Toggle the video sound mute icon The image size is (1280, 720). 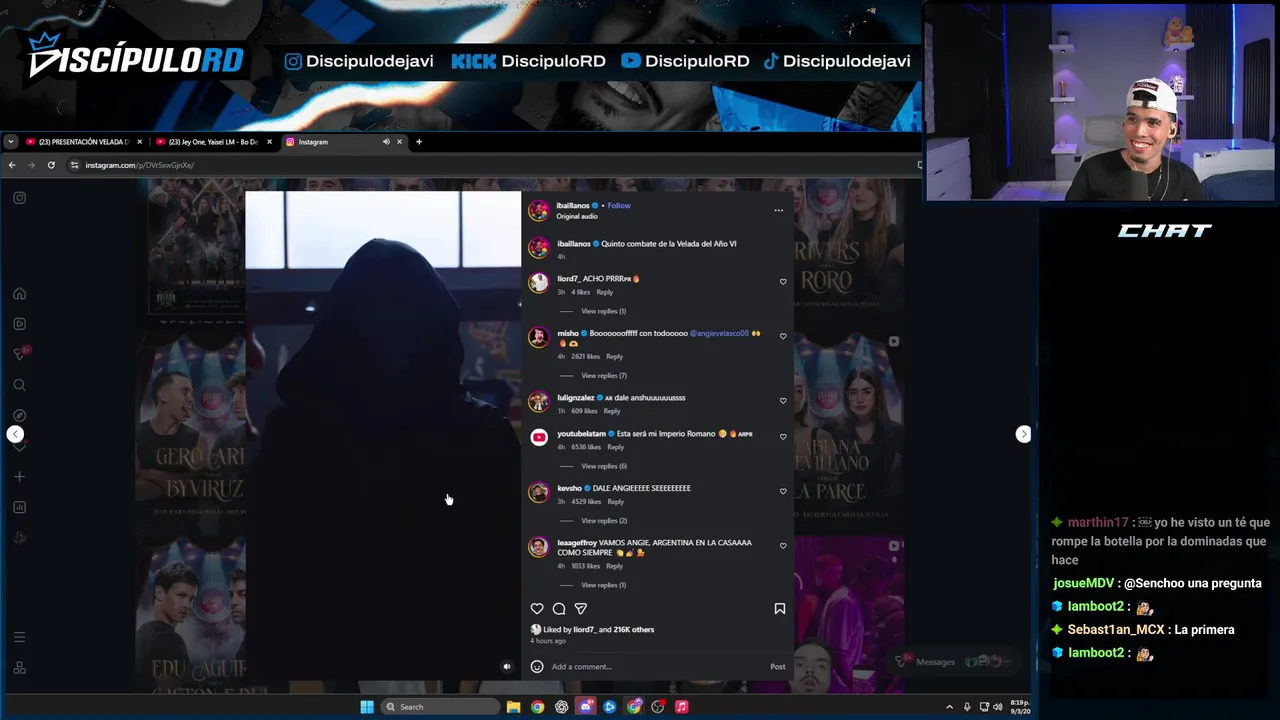(x=507, y=666)
